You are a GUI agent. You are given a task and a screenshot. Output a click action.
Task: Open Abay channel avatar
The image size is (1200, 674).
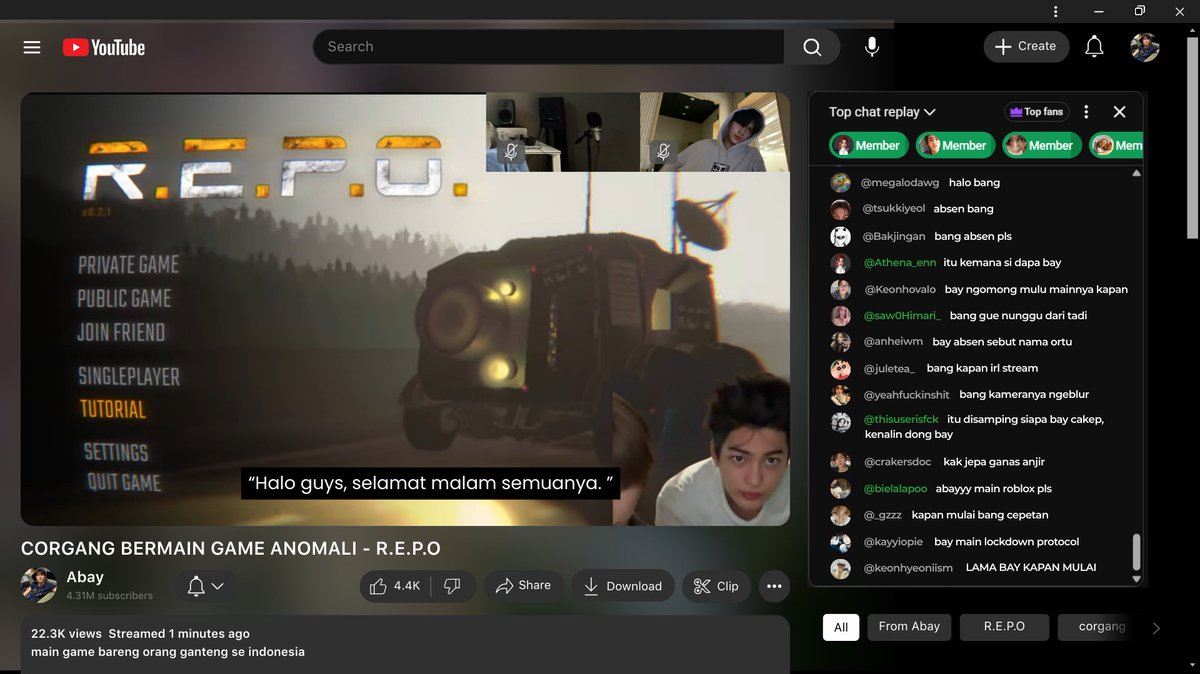click(39, 585)
